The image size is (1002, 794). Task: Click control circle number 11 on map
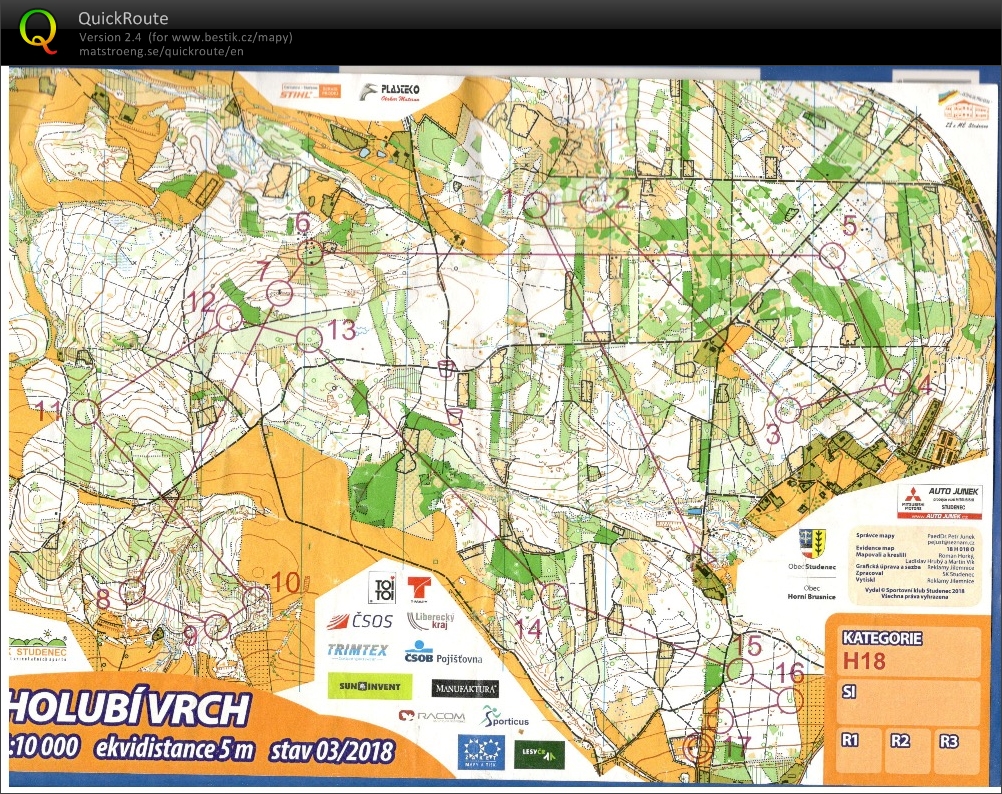[x=86, y=411]
